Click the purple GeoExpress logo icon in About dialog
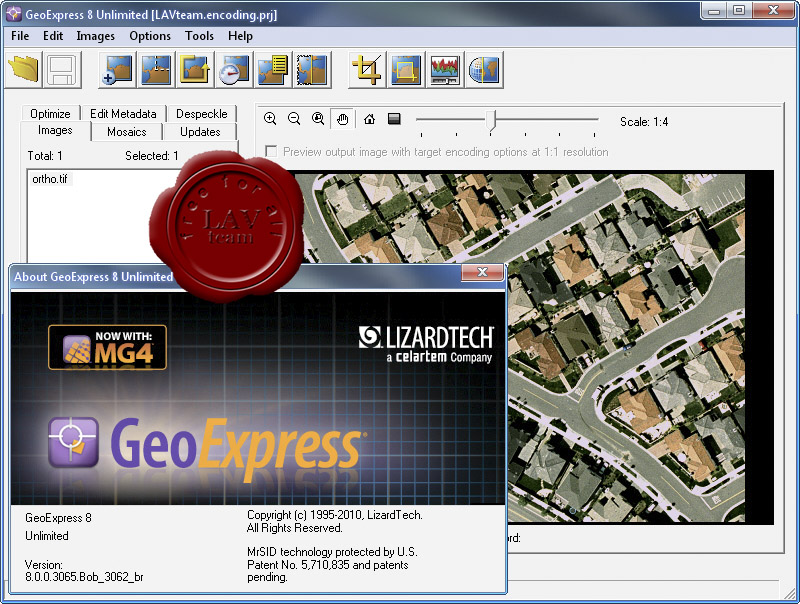800x604 pixels. pos(73,442)
